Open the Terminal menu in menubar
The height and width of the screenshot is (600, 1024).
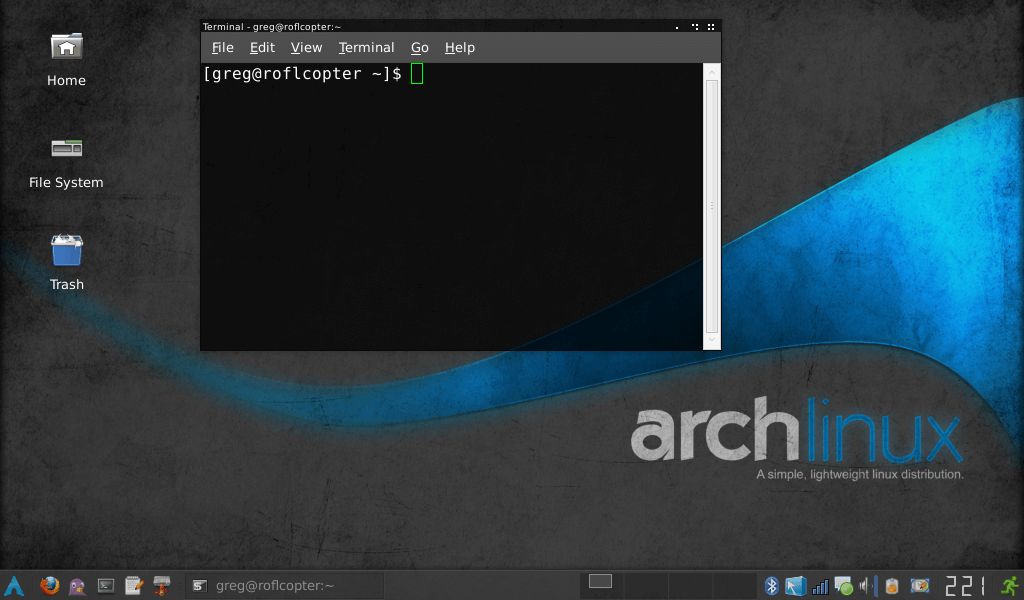click(x=366, y=48)
